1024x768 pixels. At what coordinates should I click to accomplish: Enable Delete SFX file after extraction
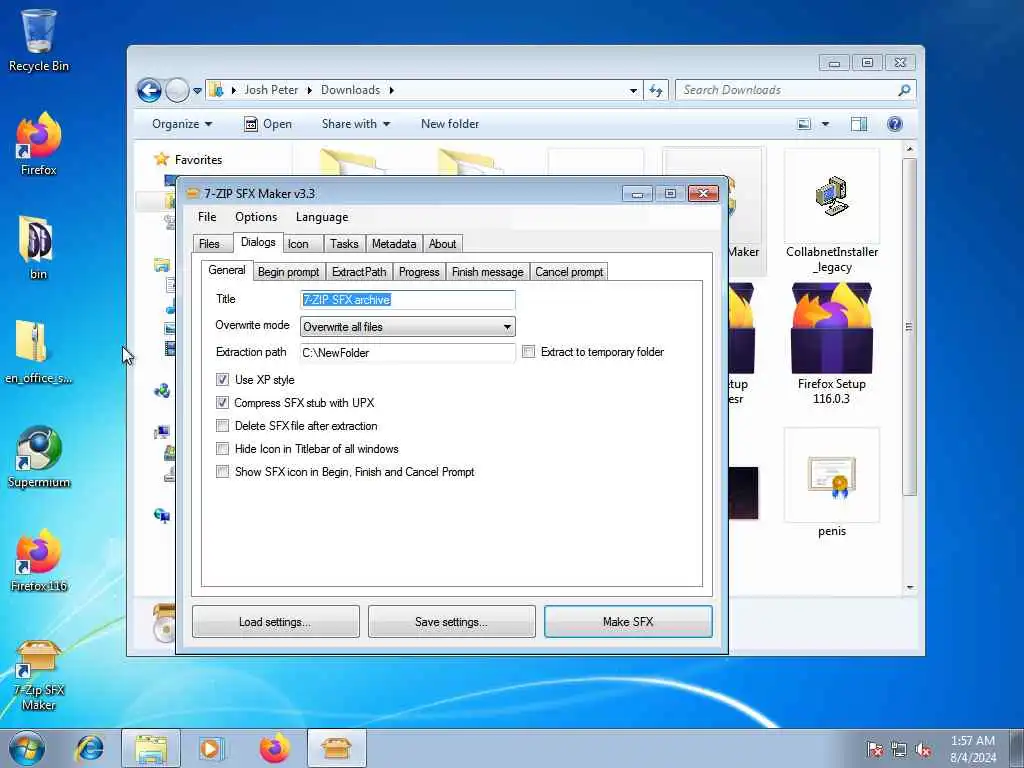[x=223, y=426]
